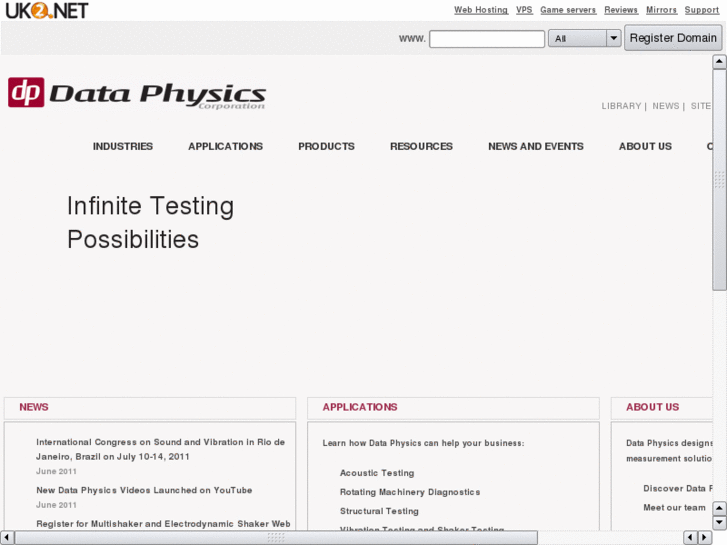Open the Support link
This screenshot has width=727, height=545.
(x=701, y=10)
